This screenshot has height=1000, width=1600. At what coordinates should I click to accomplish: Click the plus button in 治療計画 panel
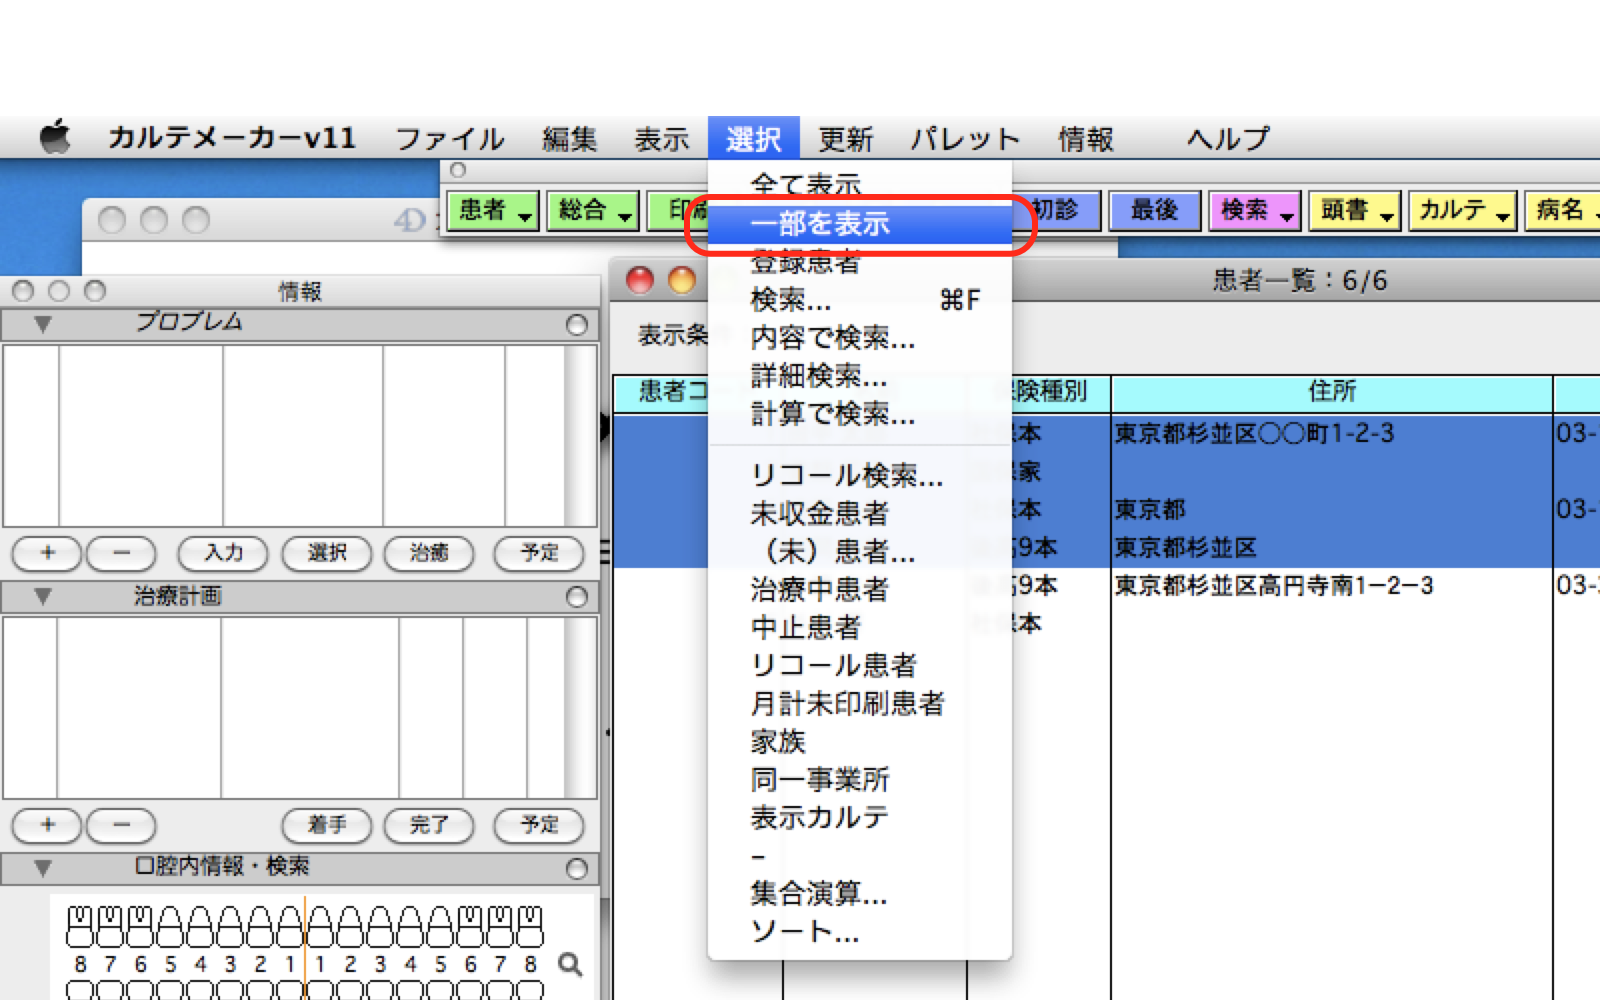click(47, 825)
